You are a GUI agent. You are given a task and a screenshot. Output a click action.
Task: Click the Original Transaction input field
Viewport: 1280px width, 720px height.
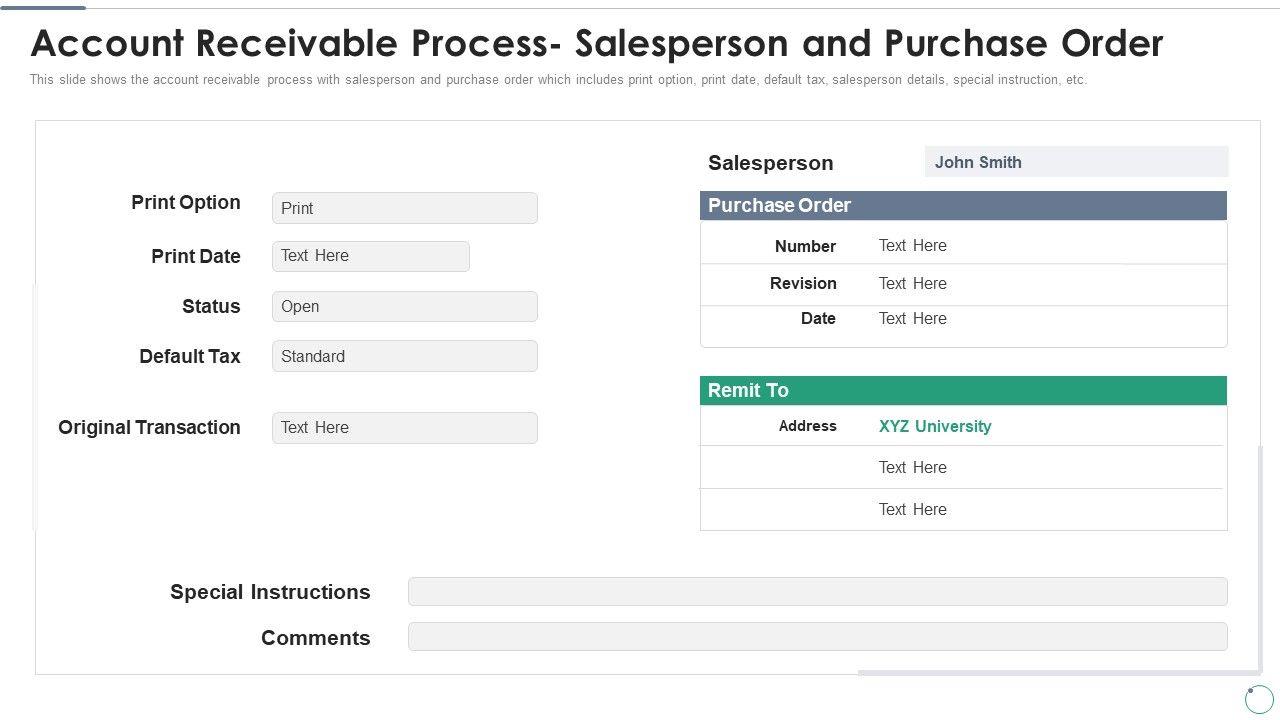tap(404, 428)
